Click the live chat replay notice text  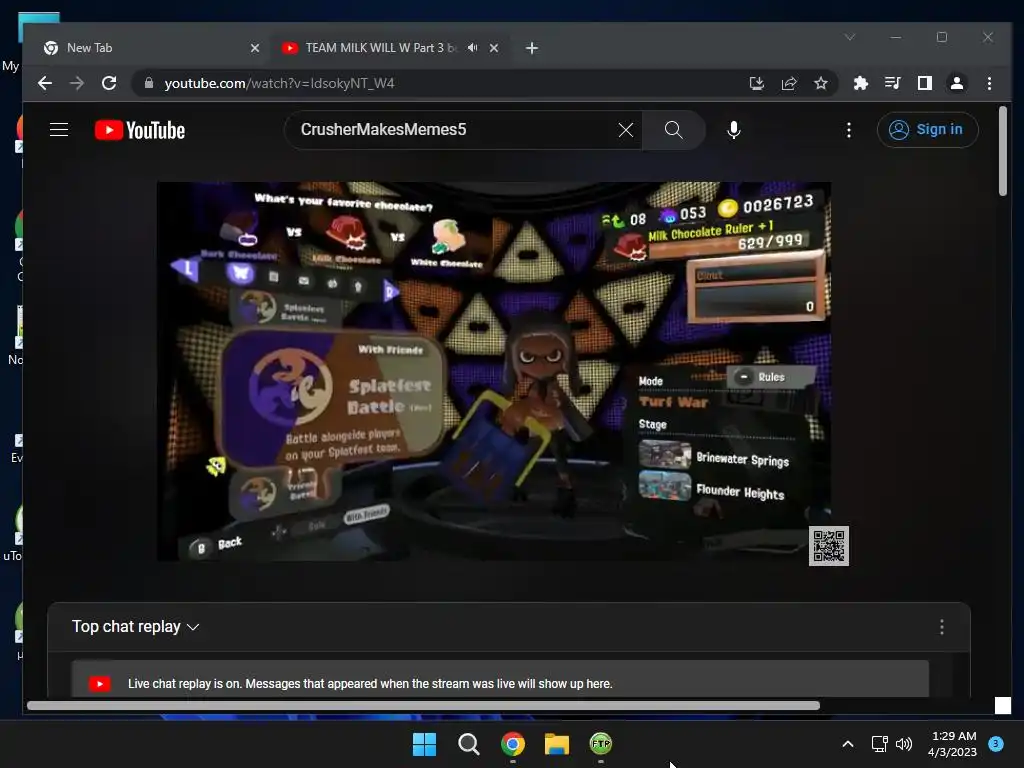coord(370,684)
